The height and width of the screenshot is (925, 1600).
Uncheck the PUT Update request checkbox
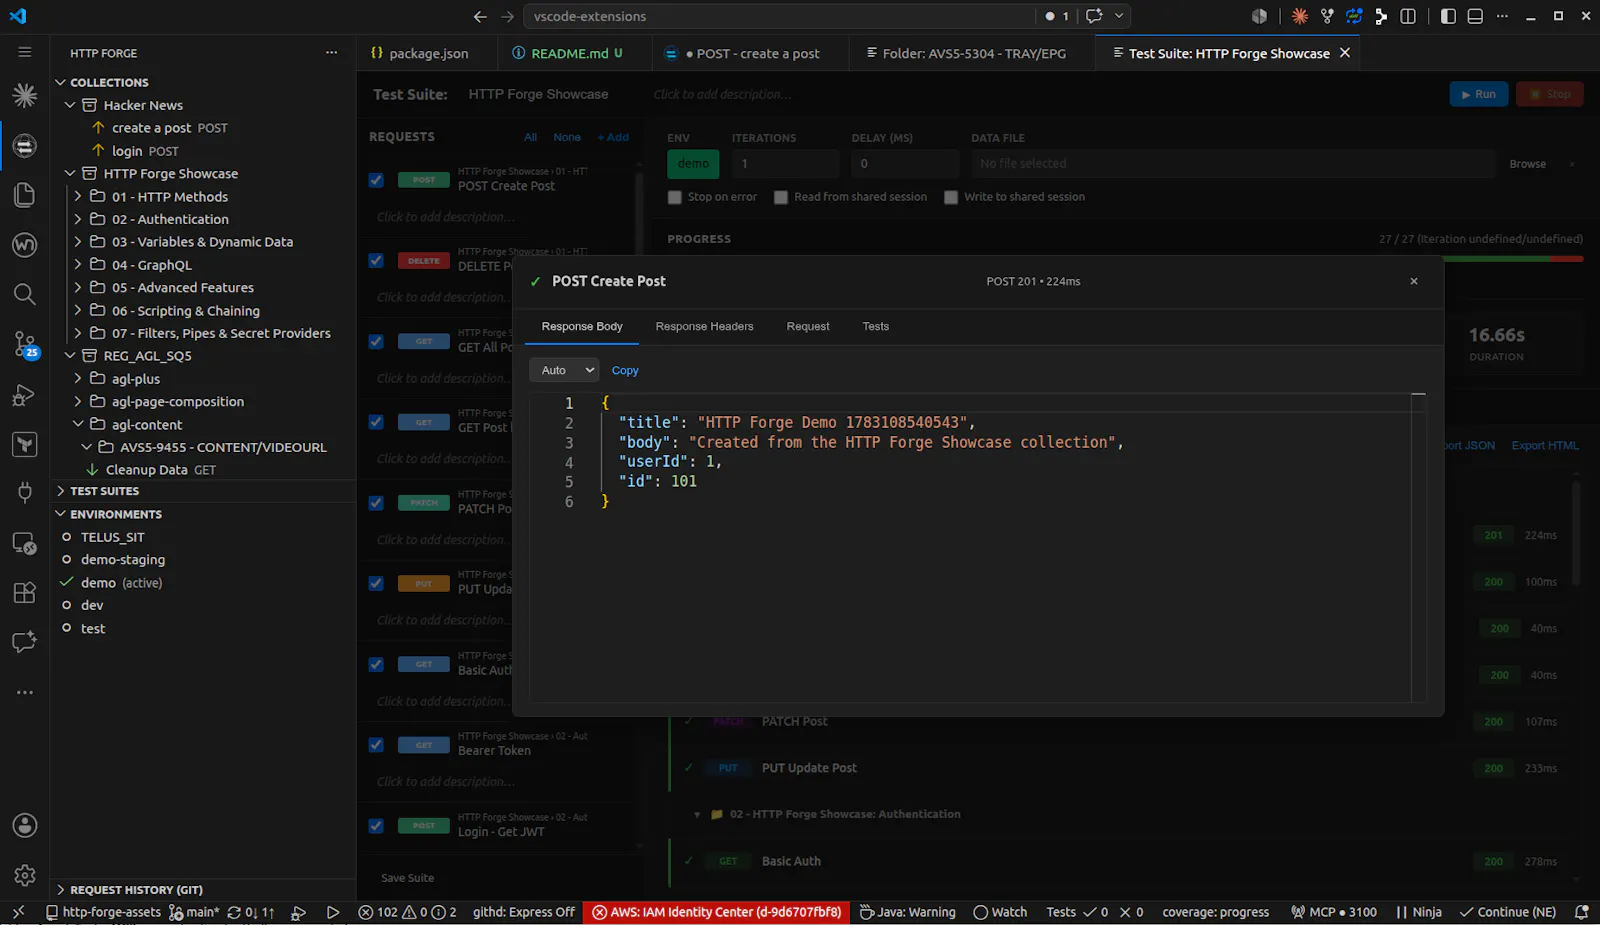pyautogui.click(x=376, y=583)
